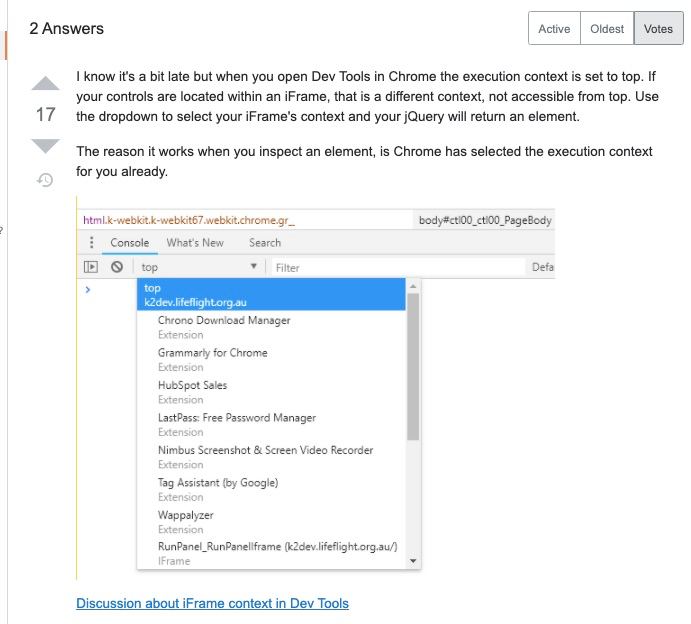Switch to the Search tab

(x=265, y=243)
